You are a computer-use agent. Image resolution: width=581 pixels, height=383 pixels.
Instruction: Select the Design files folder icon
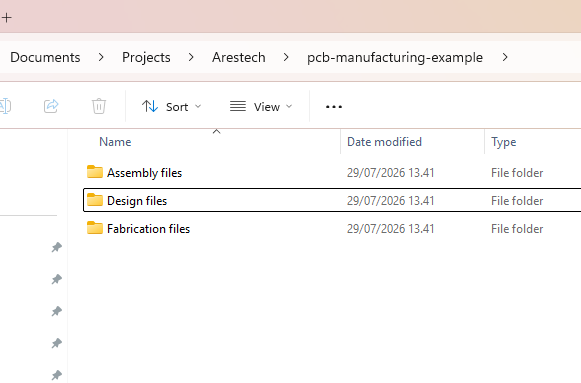click(95, 200)
